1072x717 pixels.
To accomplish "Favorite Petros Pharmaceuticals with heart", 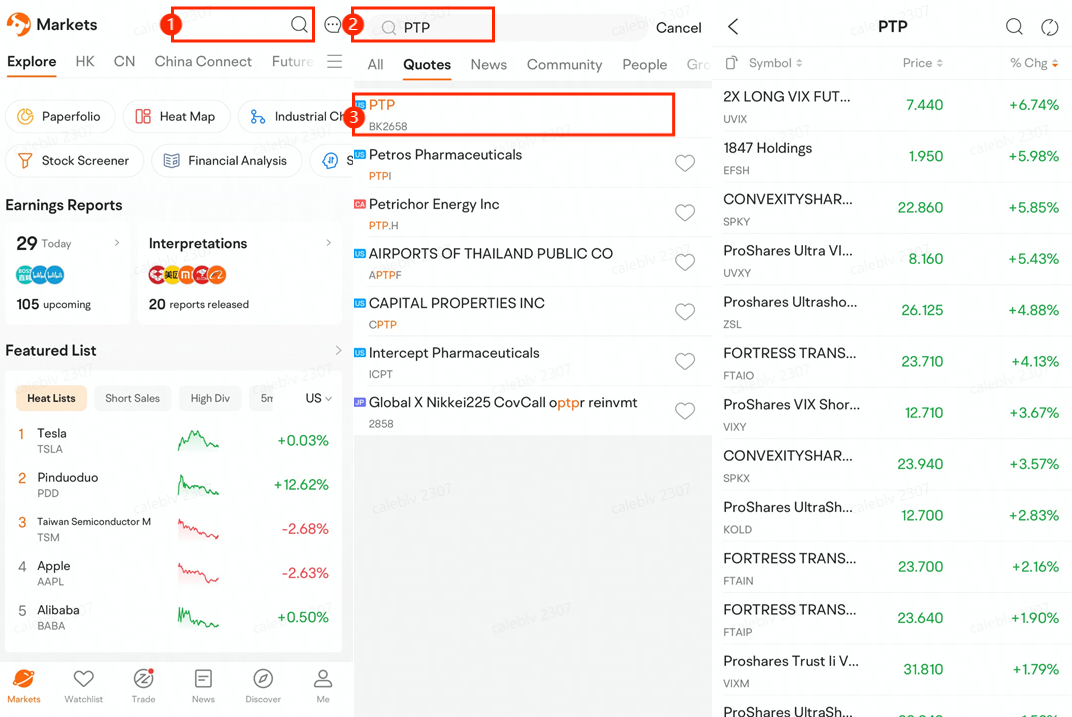I will coord(685,163).
